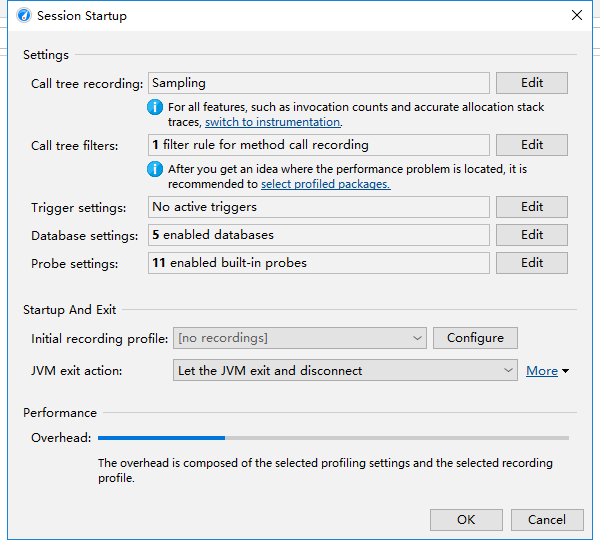Open the Initial recording profile dropdown
600x547 pixels.
tap(300, 338)
